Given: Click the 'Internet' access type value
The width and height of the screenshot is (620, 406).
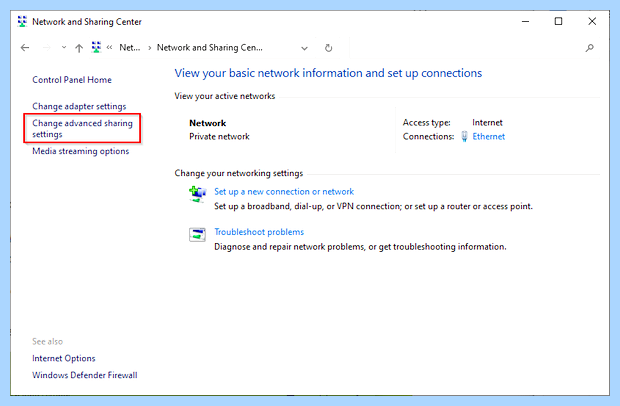Looking at the screenshot, I should pos(487,123).
